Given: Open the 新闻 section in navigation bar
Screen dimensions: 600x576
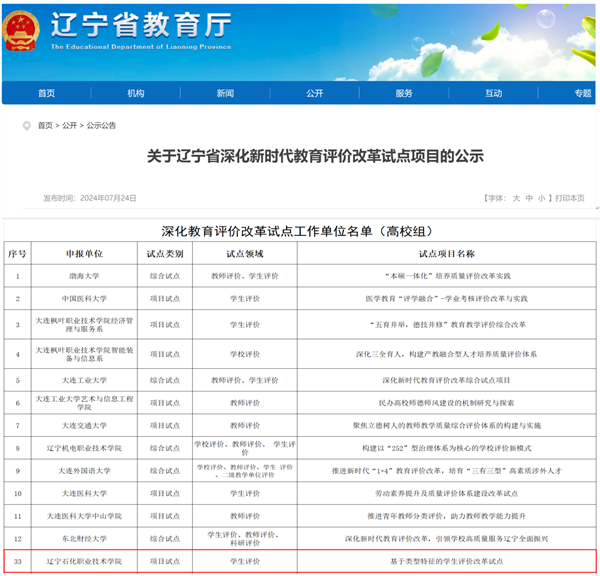Looking at the screenshot, I should tap(225, 93).
